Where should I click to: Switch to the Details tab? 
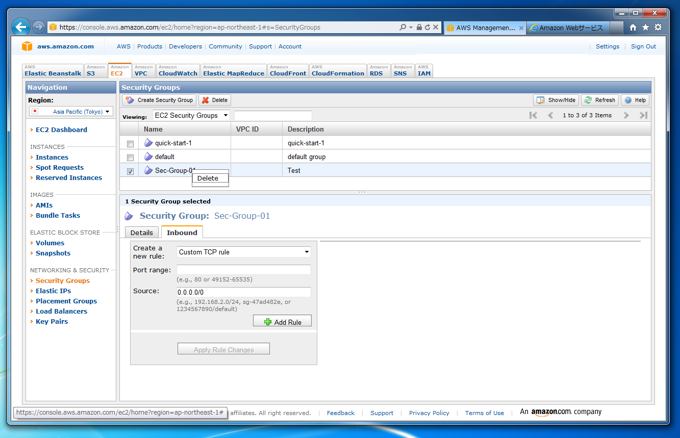click(142, 232)
